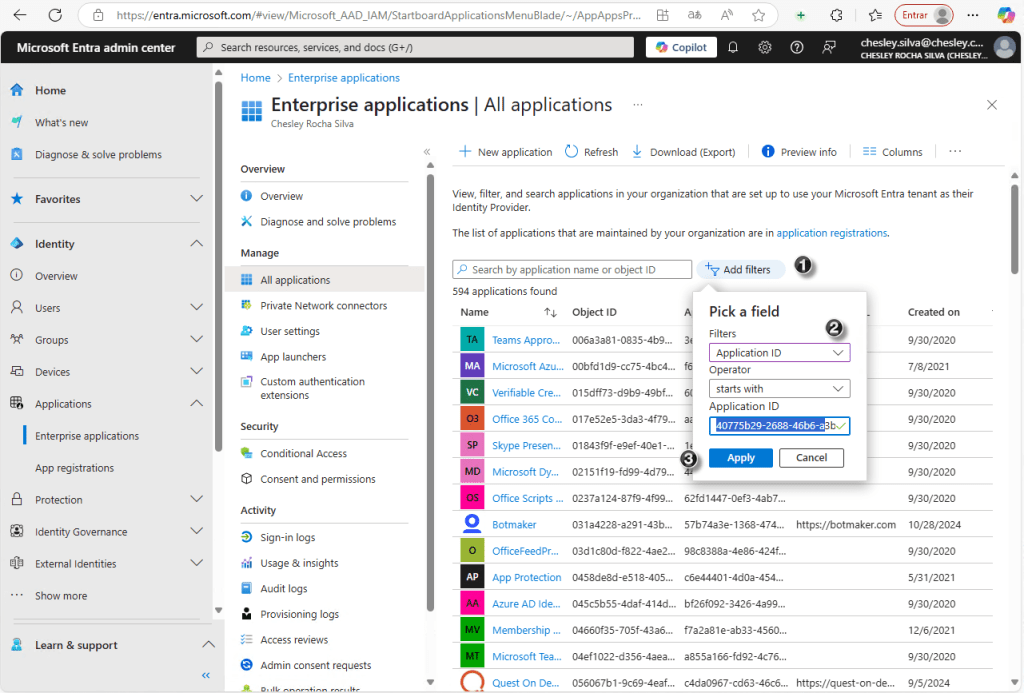Open the Filters dropdown showing Application ID
The image size is (1024, 693).
pyautogui.click(x=779, y=353)
